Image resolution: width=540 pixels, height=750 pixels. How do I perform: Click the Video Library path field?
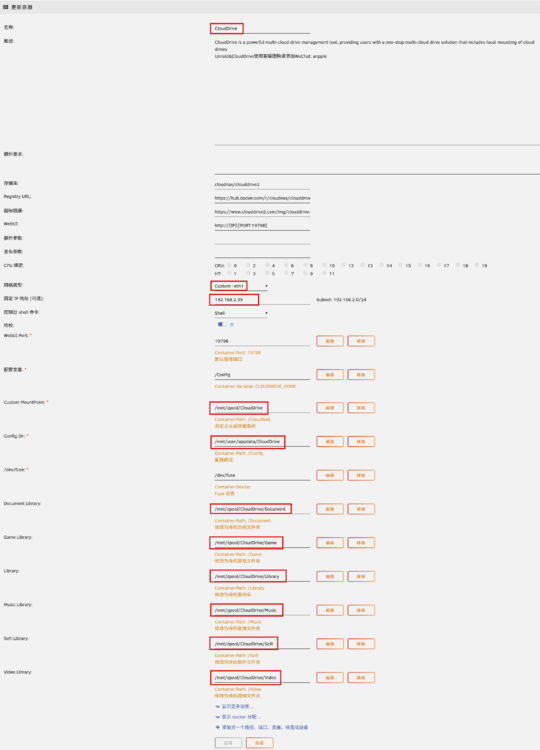262,678
